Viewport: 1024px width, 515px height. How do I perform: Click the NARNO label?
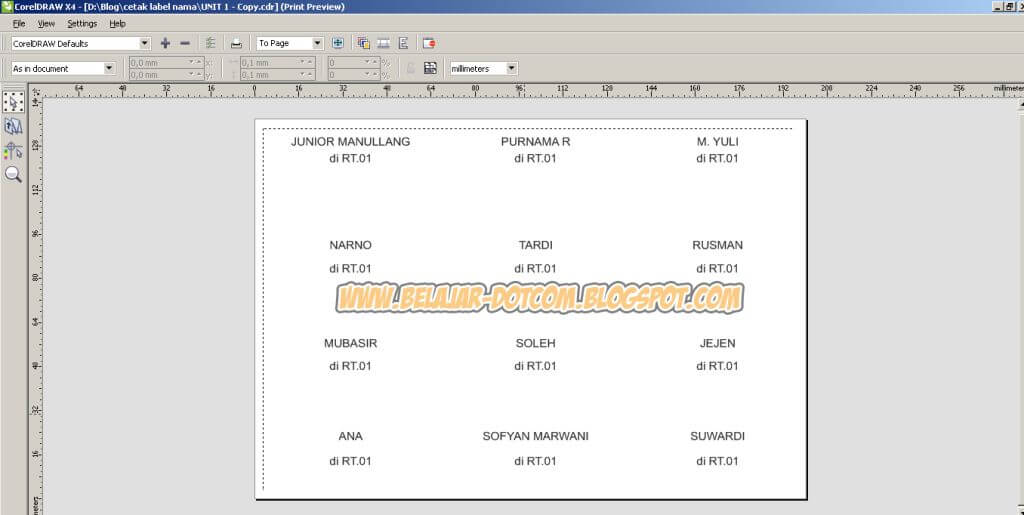pyautogui.click(x=351, y=245)
